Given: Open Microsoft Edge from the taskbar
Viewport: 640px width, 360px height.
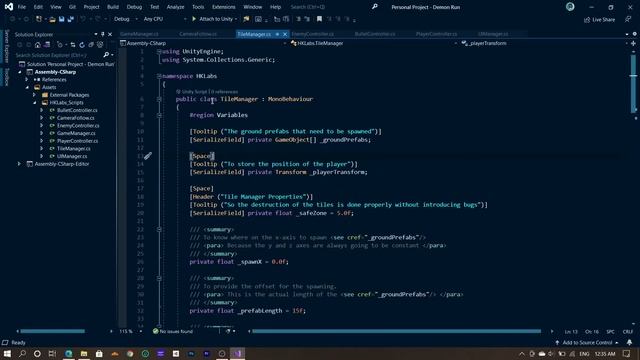Looking at the screenshot, I should (x=69, y=353).
